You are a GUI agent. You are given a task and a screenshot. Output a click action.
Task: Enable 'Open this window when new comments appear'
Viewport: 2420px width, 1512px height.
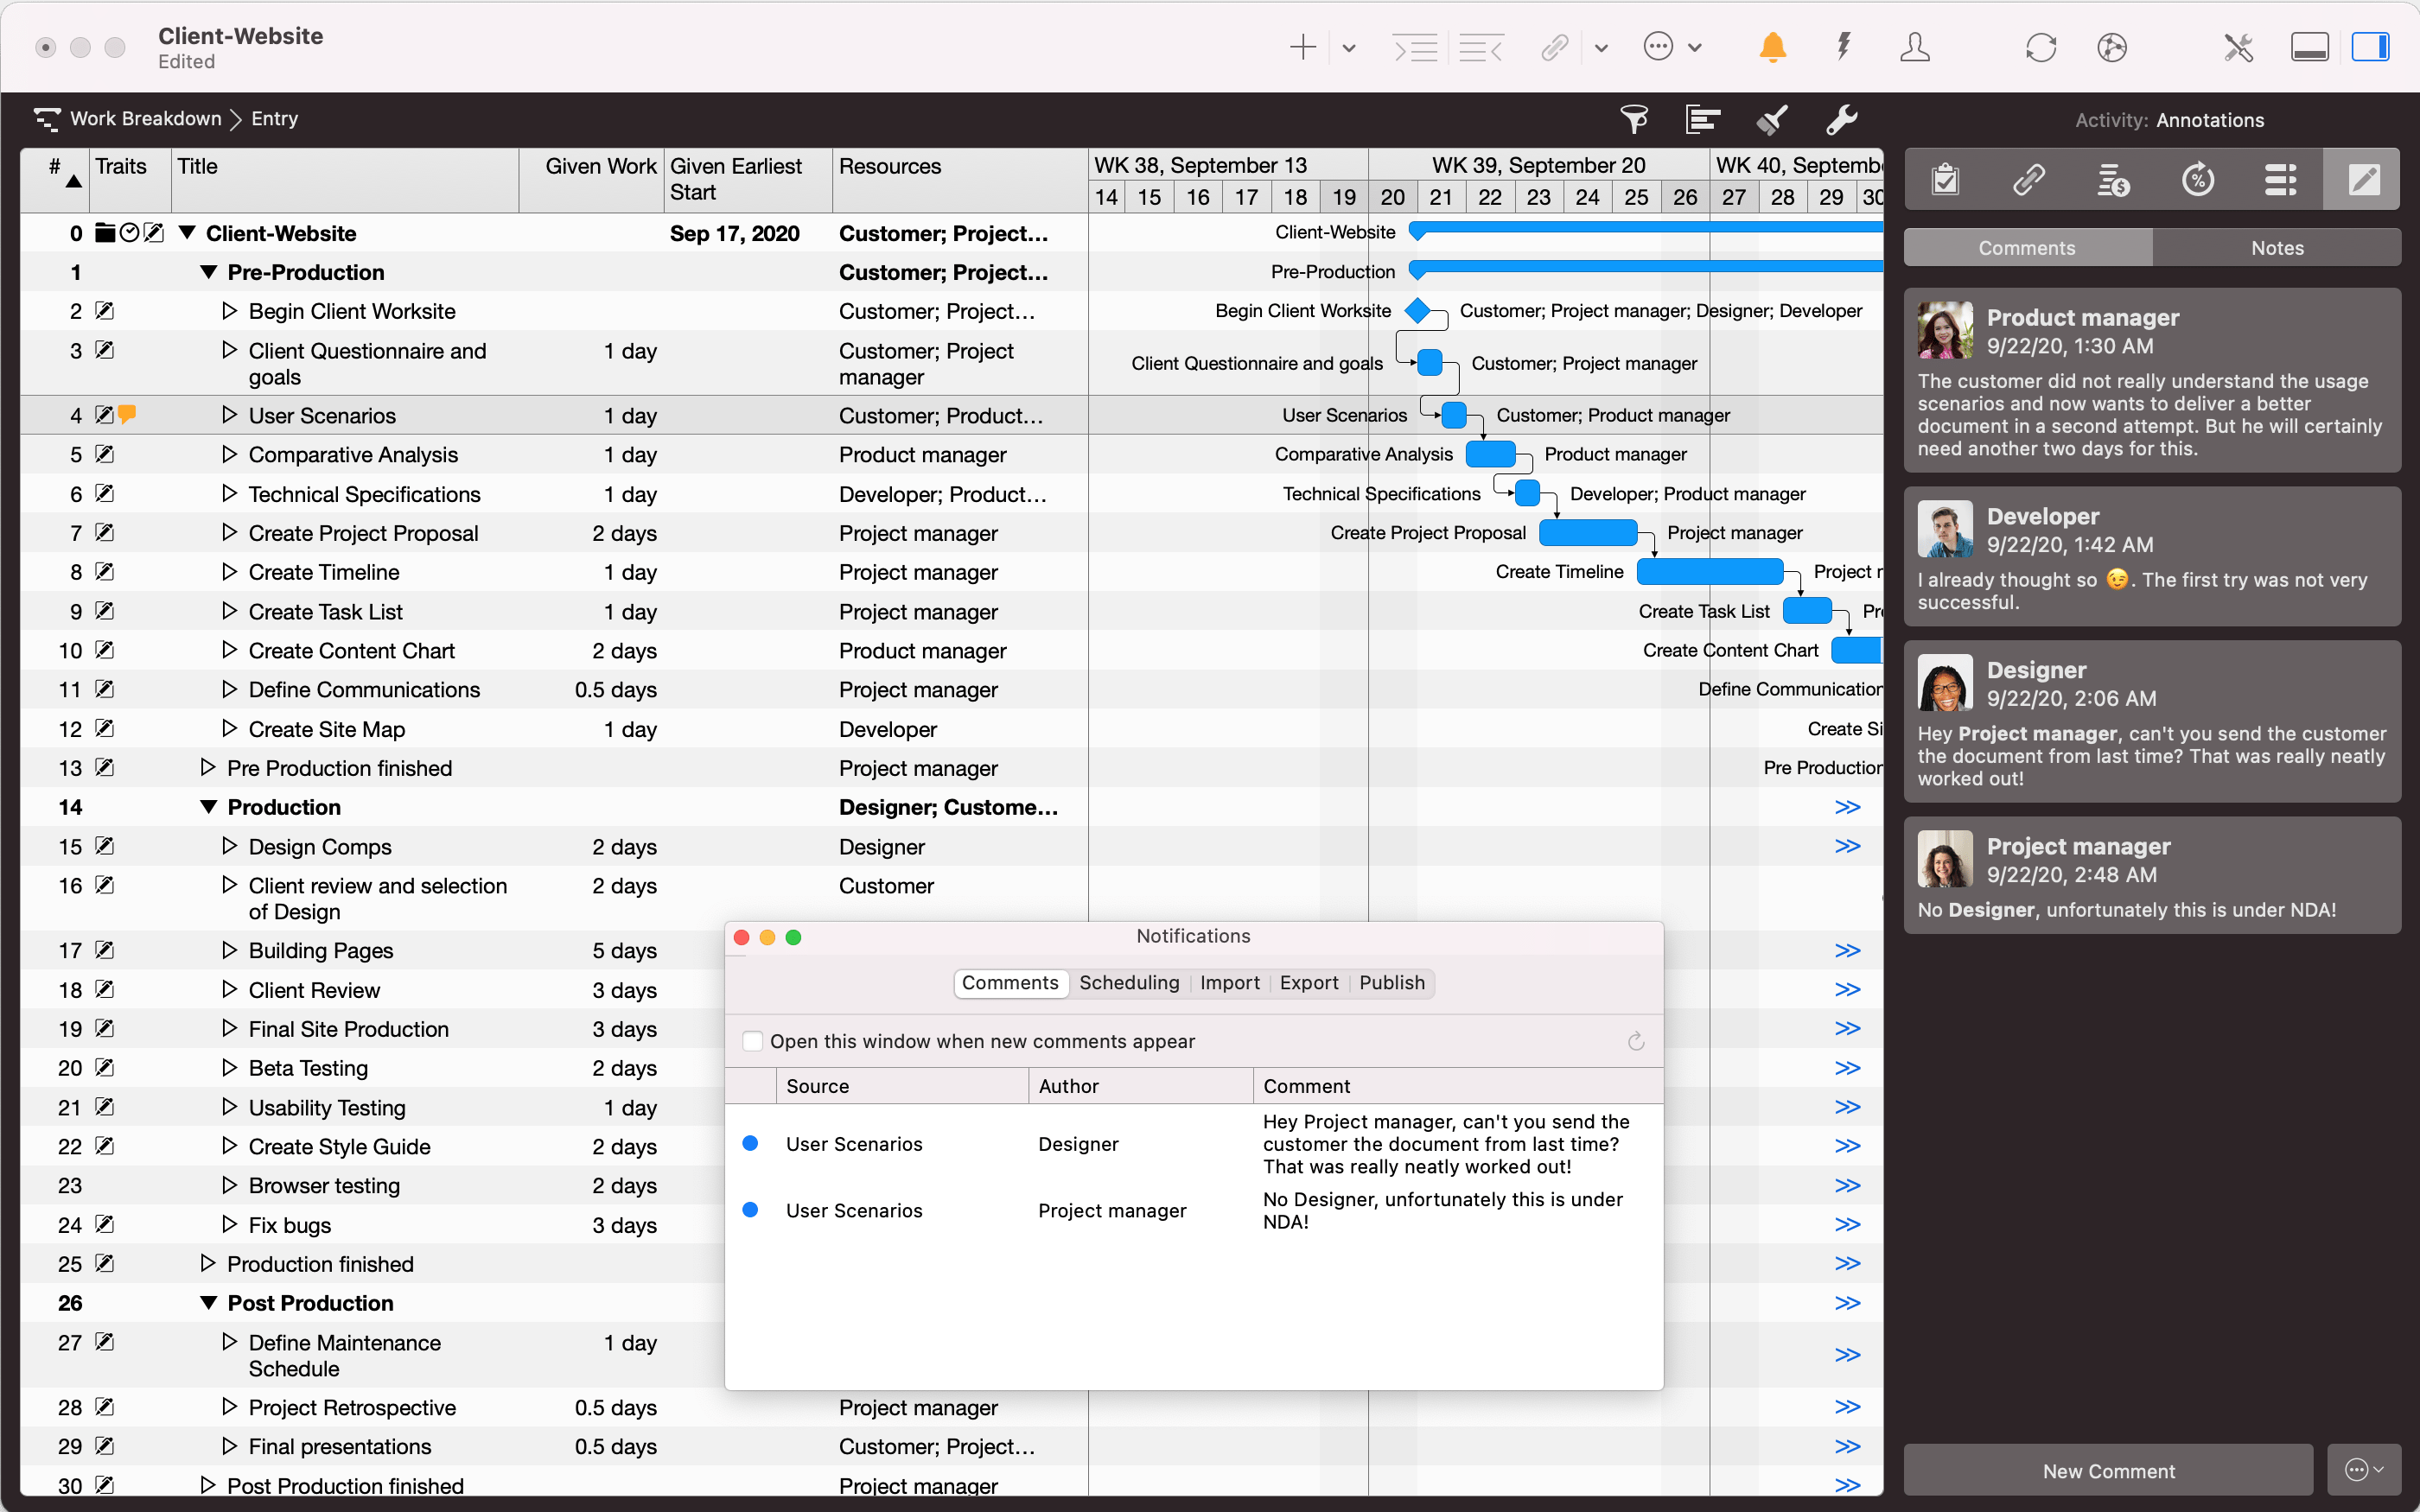pos(752,1041)
